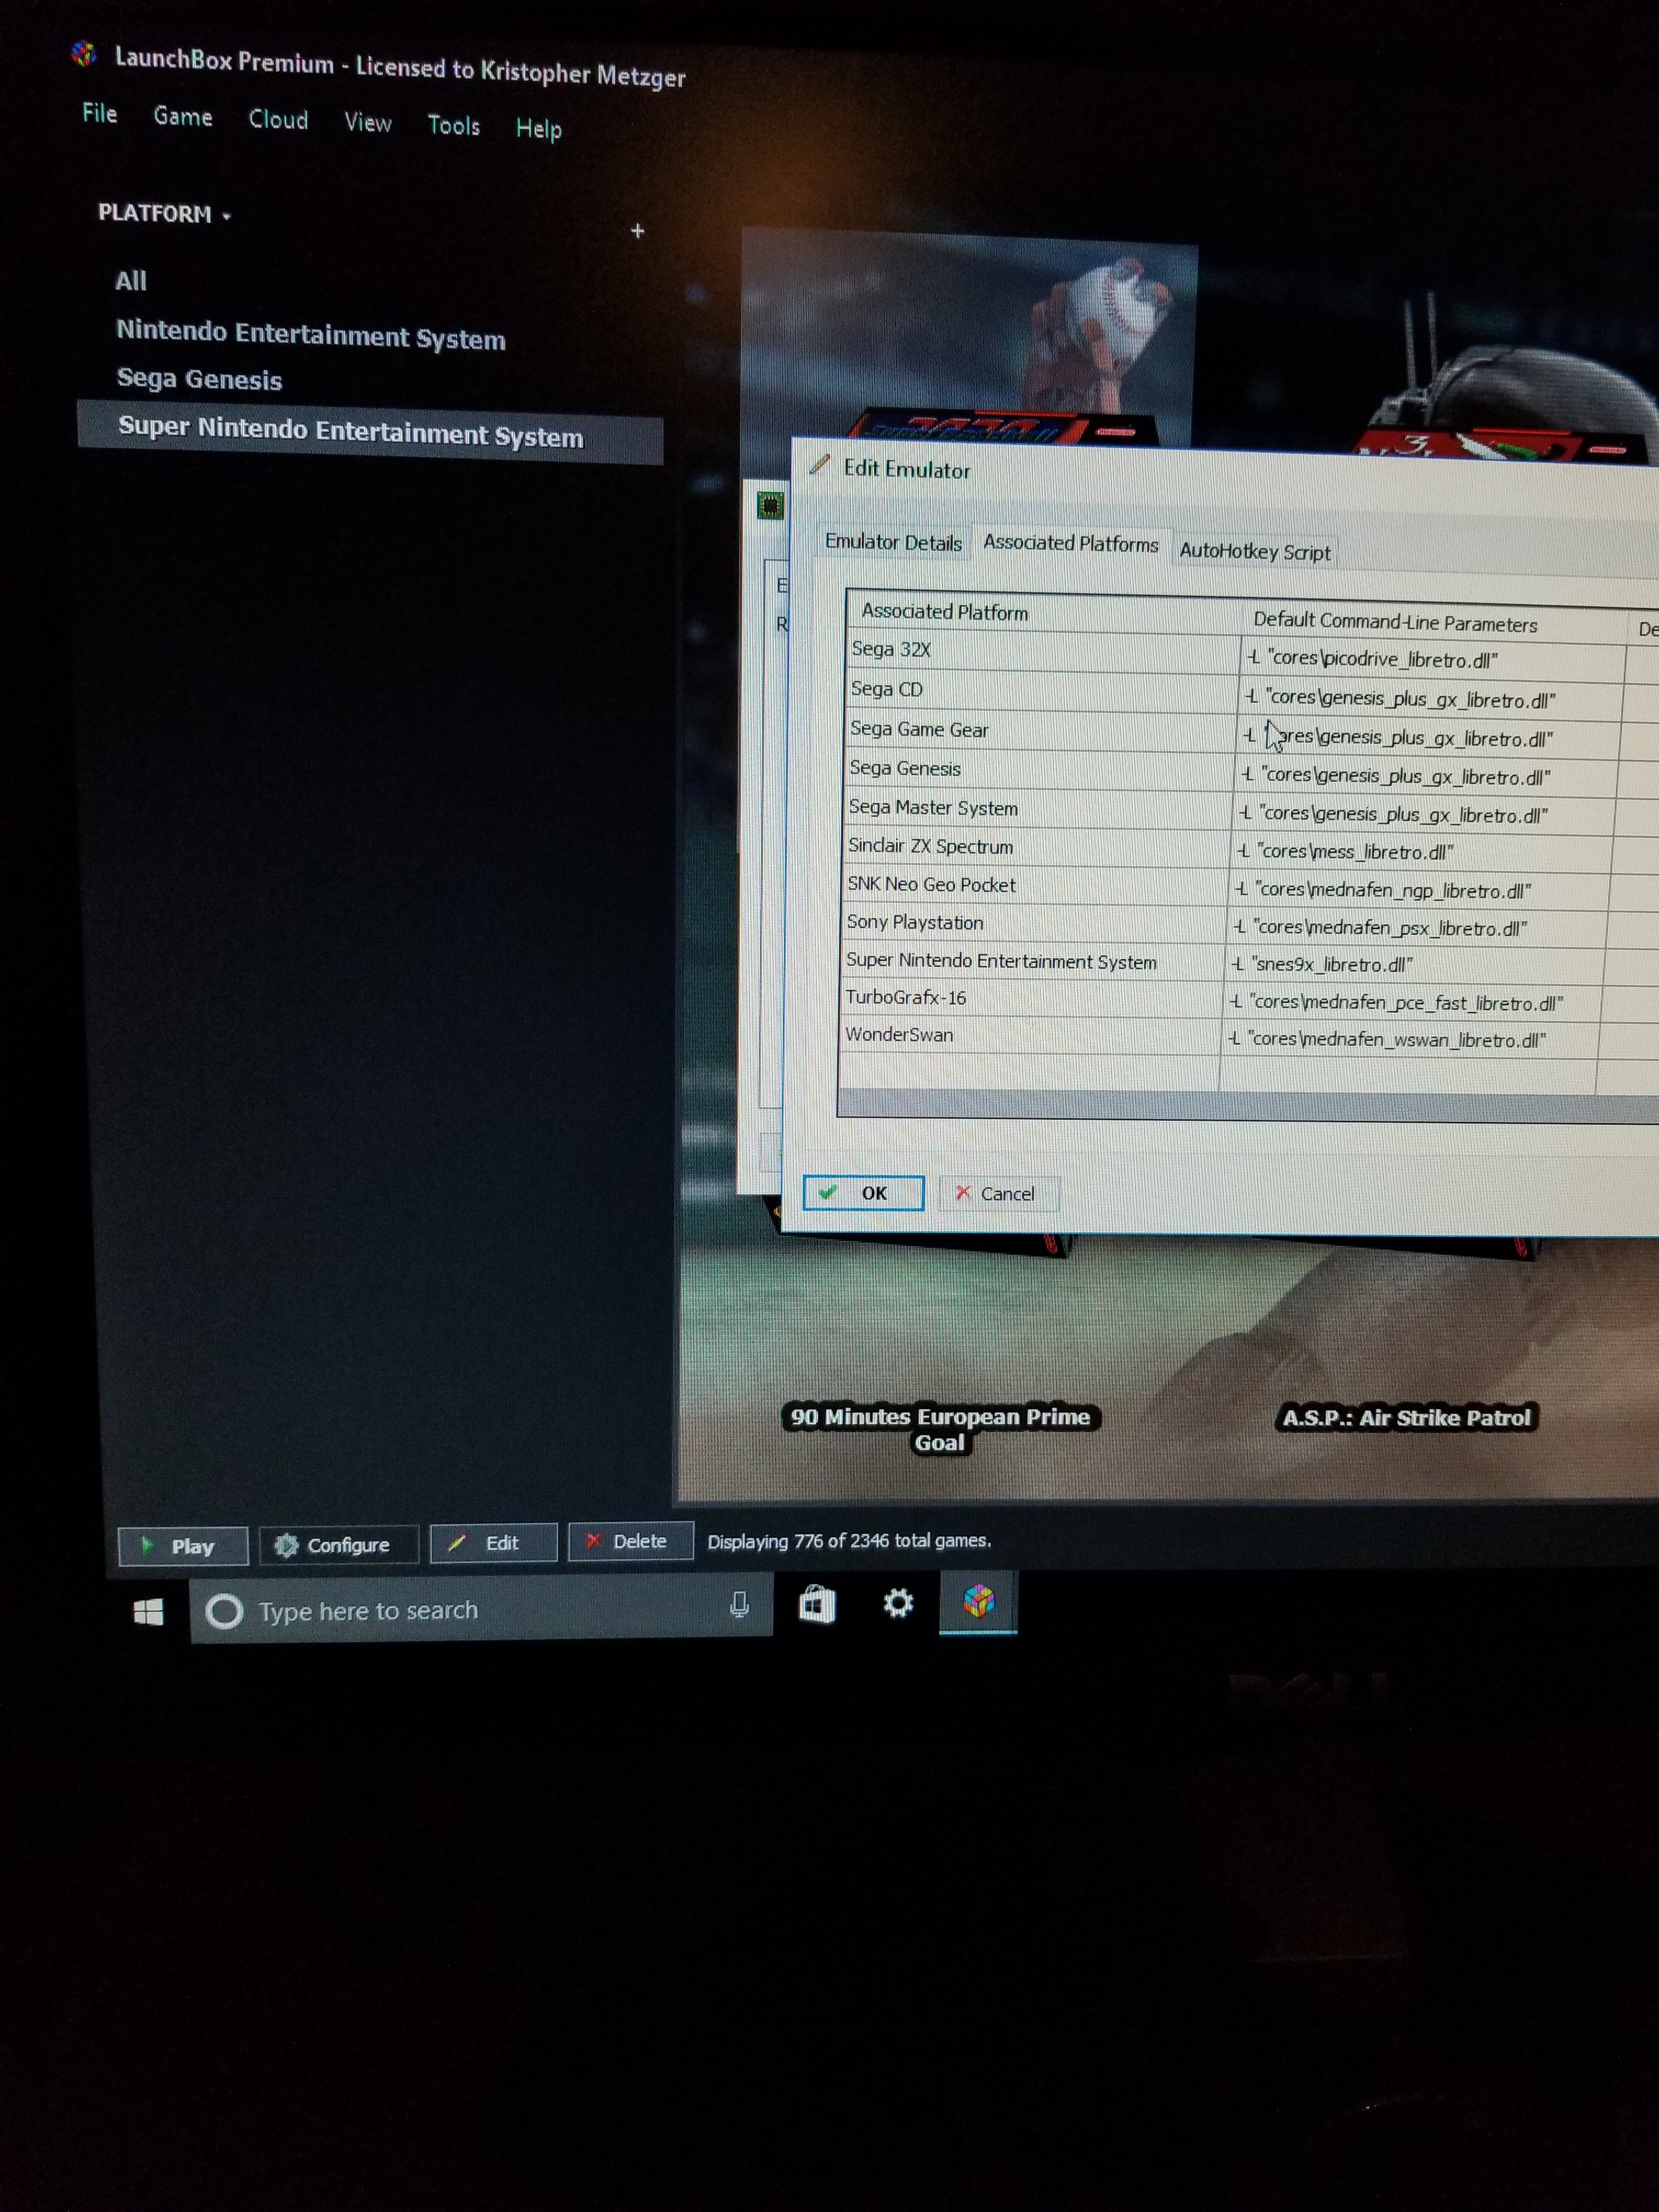Viewport: 1659px width, 2212px height.
Task: Click the LaunchBox cube taskbar icon
Action: [978, 1601]
